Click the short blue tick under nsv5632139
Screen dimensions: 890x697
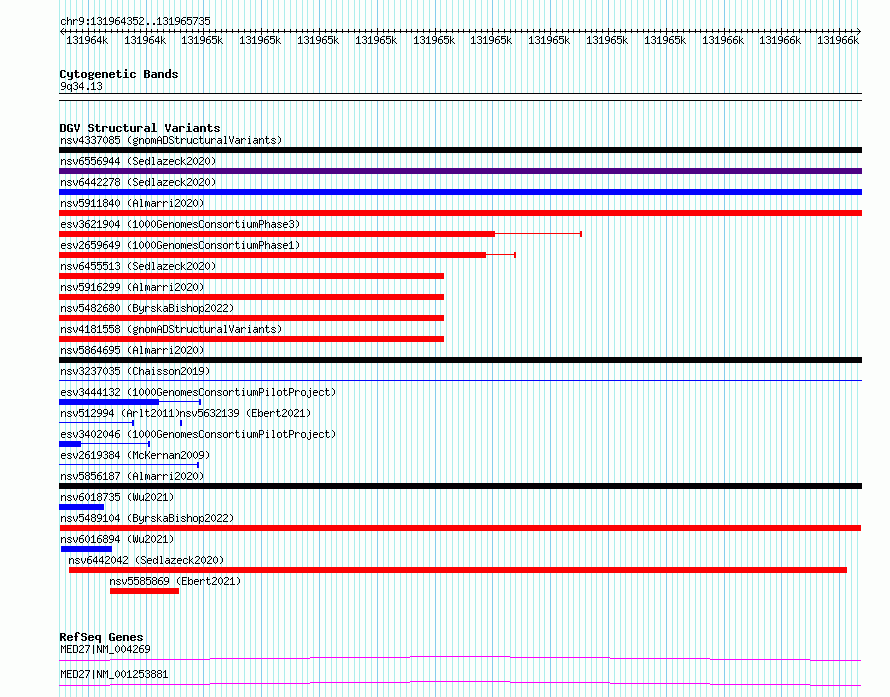point(181,423)
